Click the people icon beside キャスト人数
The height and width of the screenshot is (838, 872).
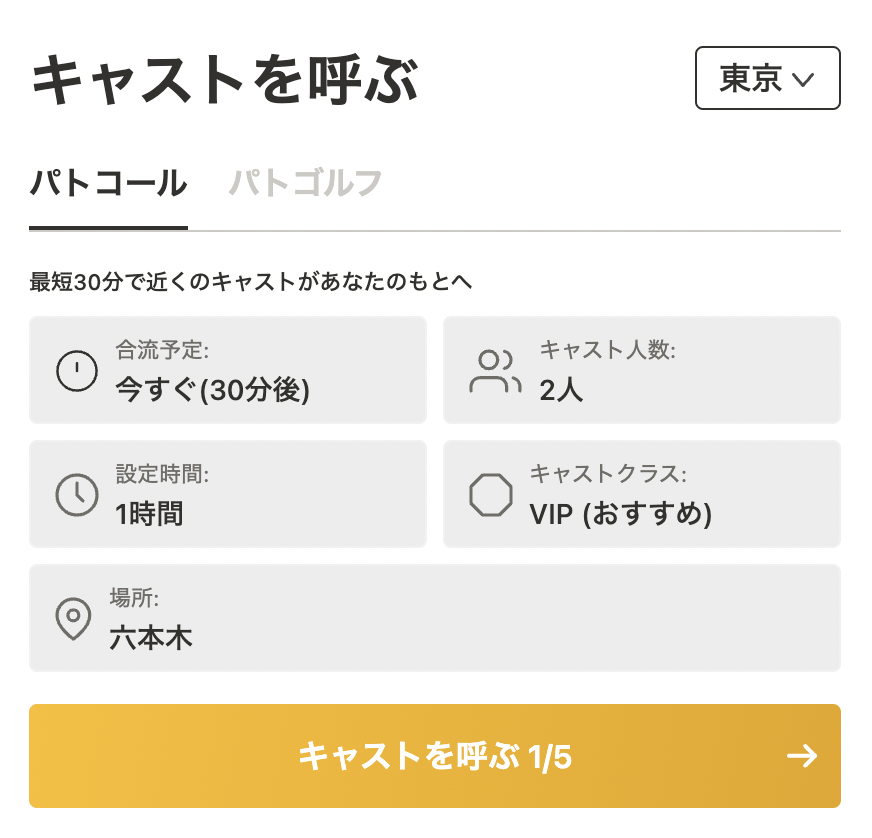coord(495,371)
